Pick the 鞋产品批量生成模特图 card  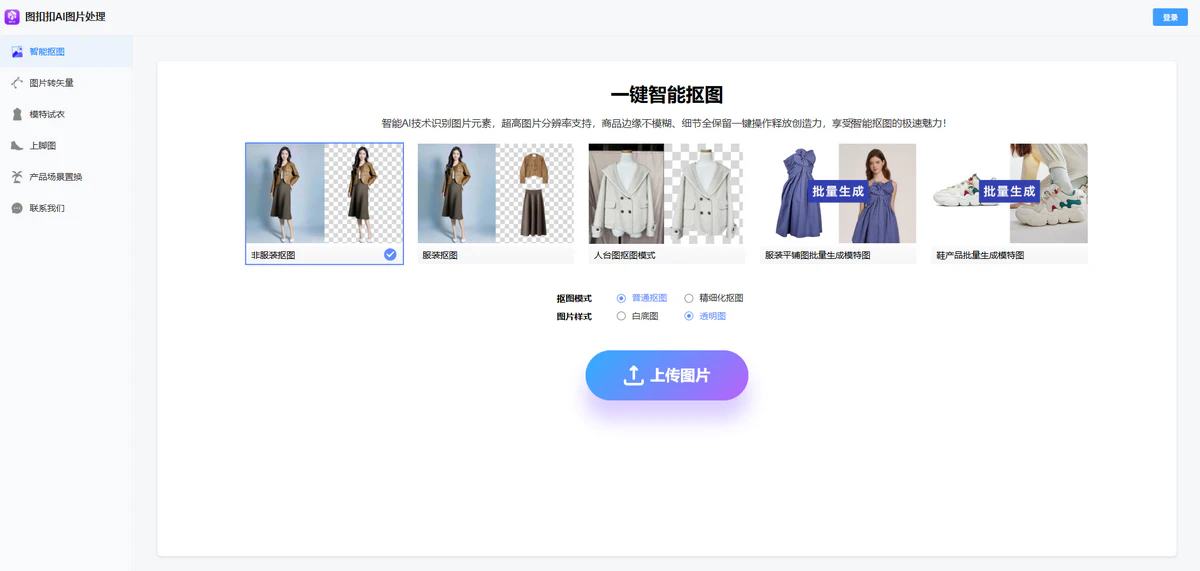point(1009,203)
